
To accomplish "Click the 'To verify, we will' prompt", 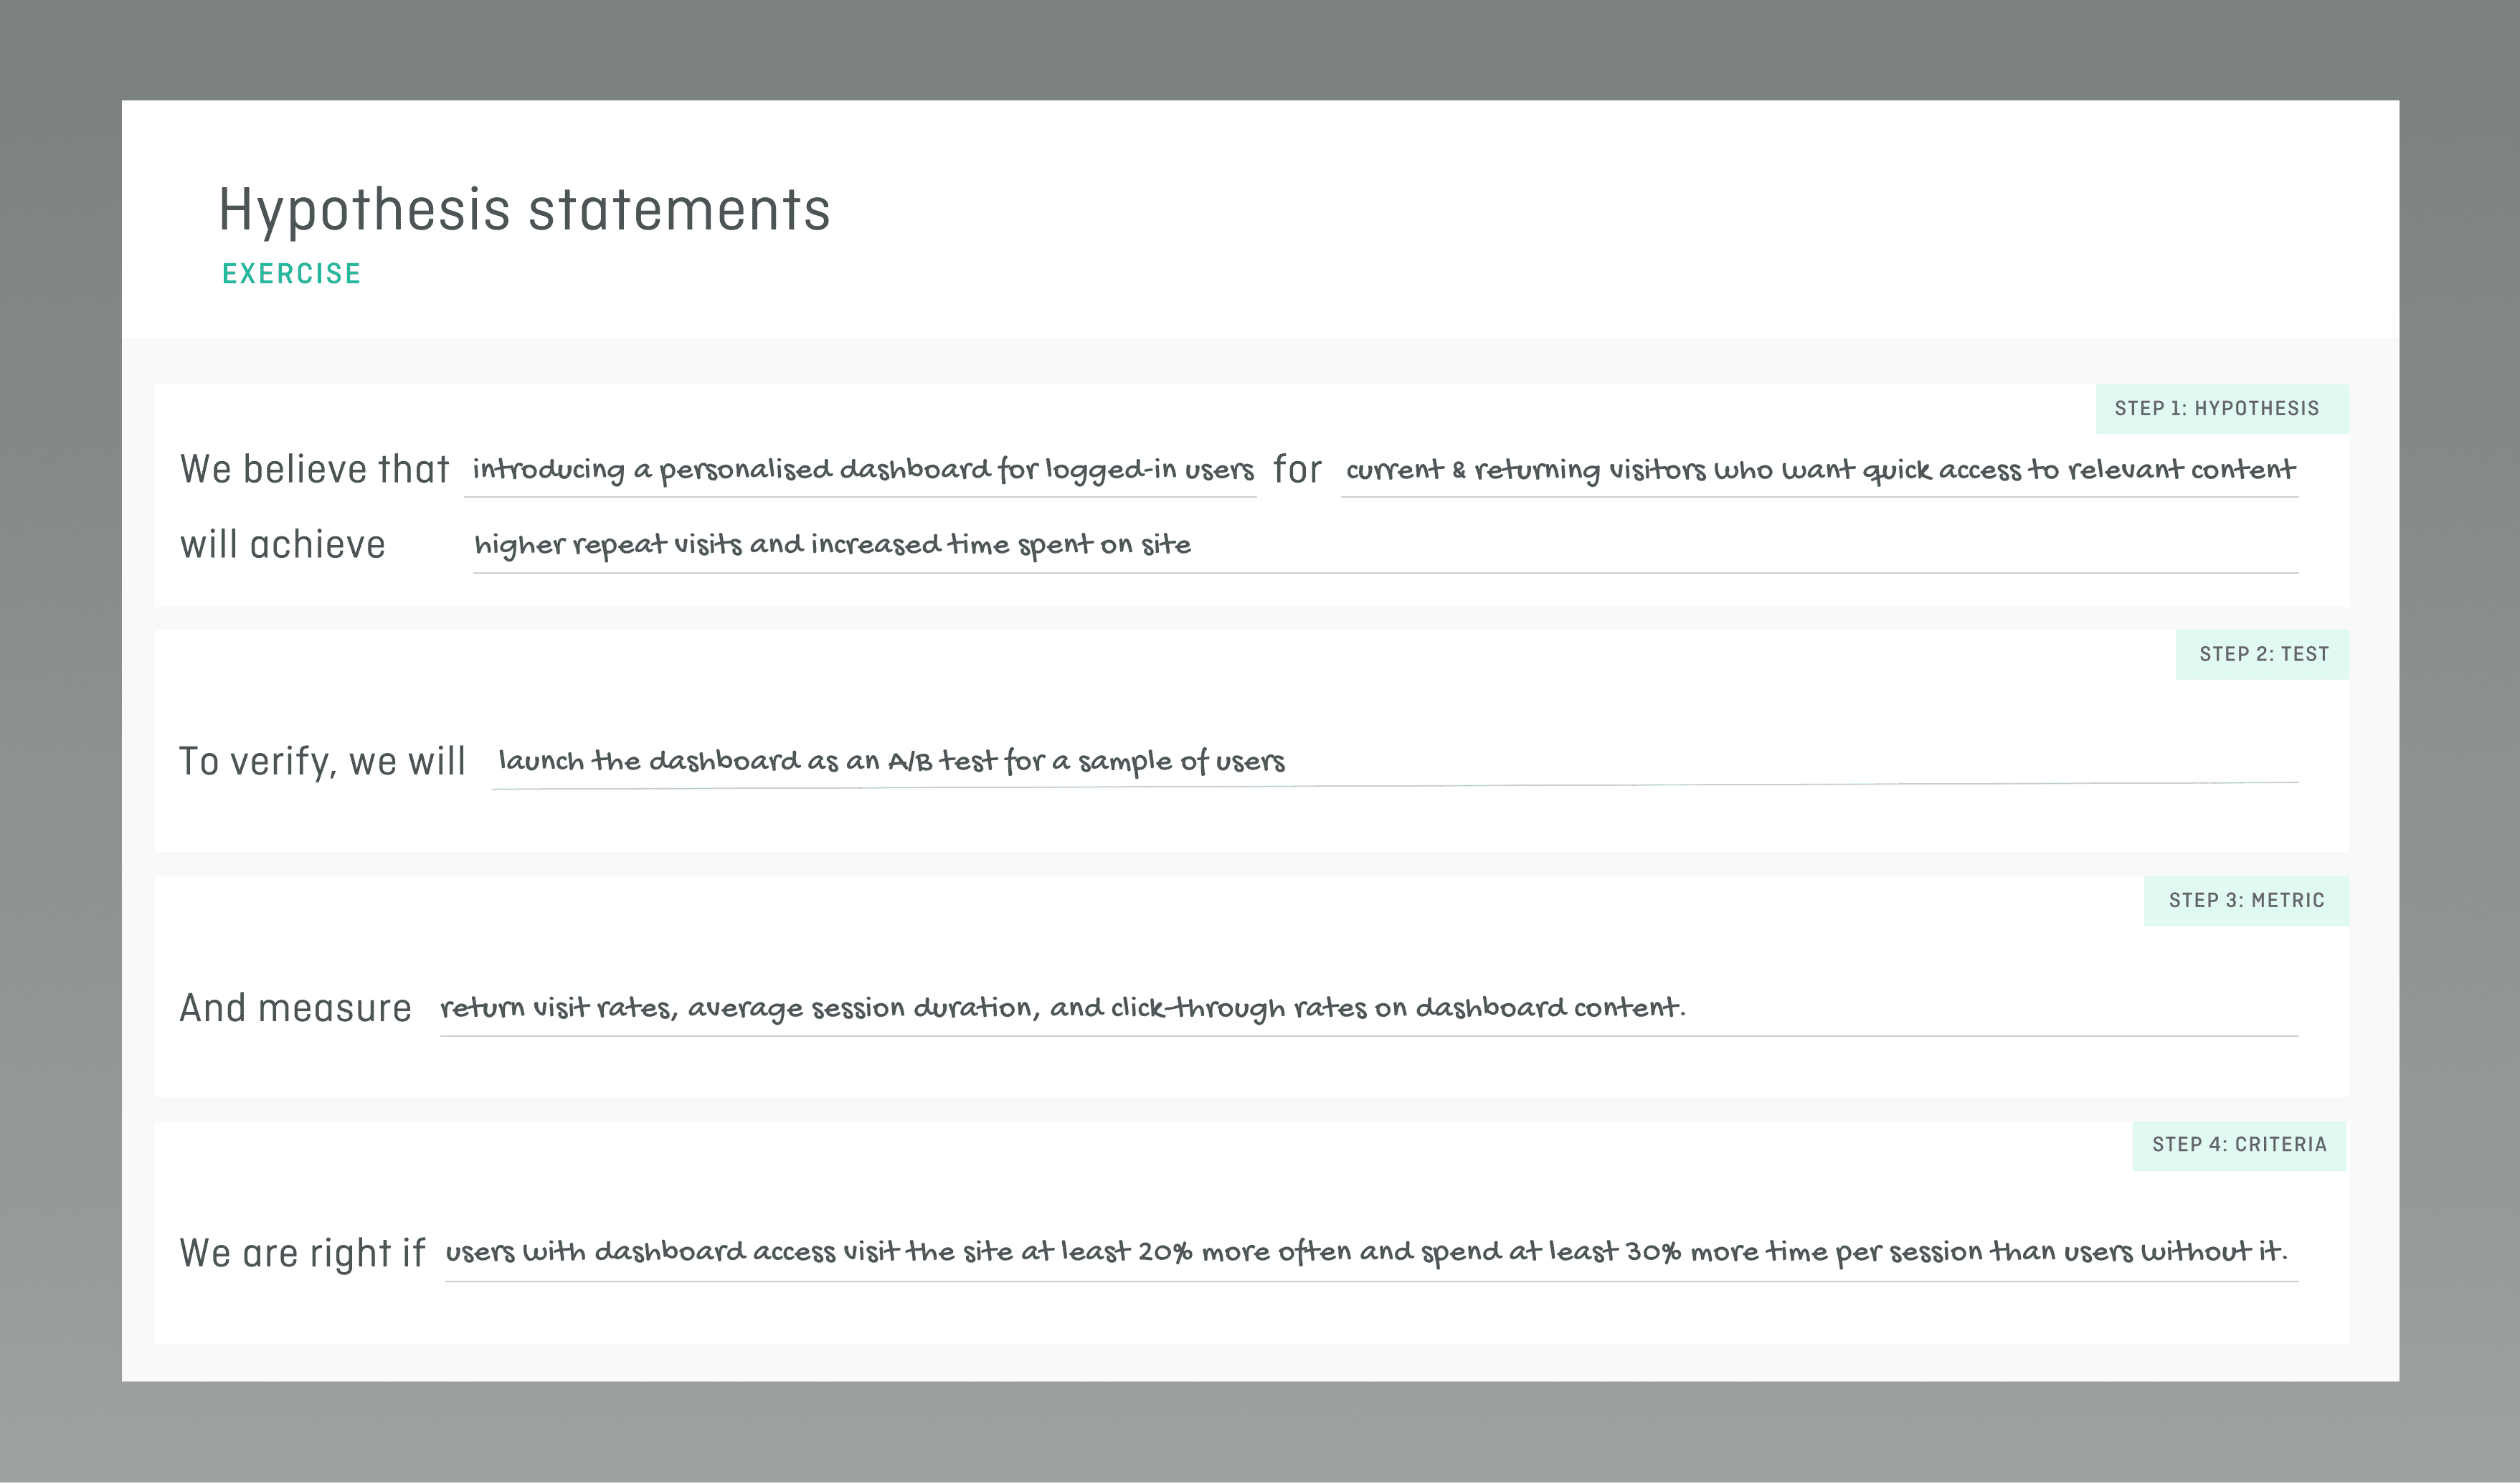I will click(x=322, y=762).
